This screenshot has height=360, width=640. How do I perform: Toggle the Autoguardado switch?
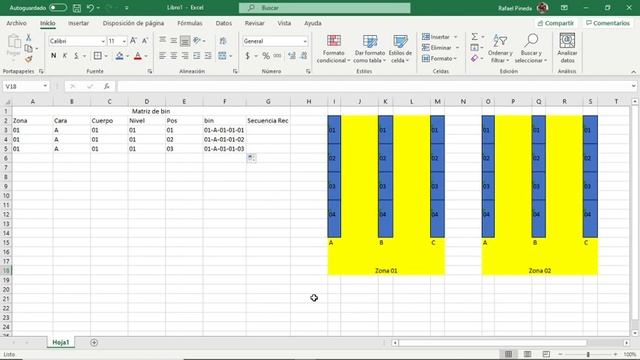[x=58, y=8]
